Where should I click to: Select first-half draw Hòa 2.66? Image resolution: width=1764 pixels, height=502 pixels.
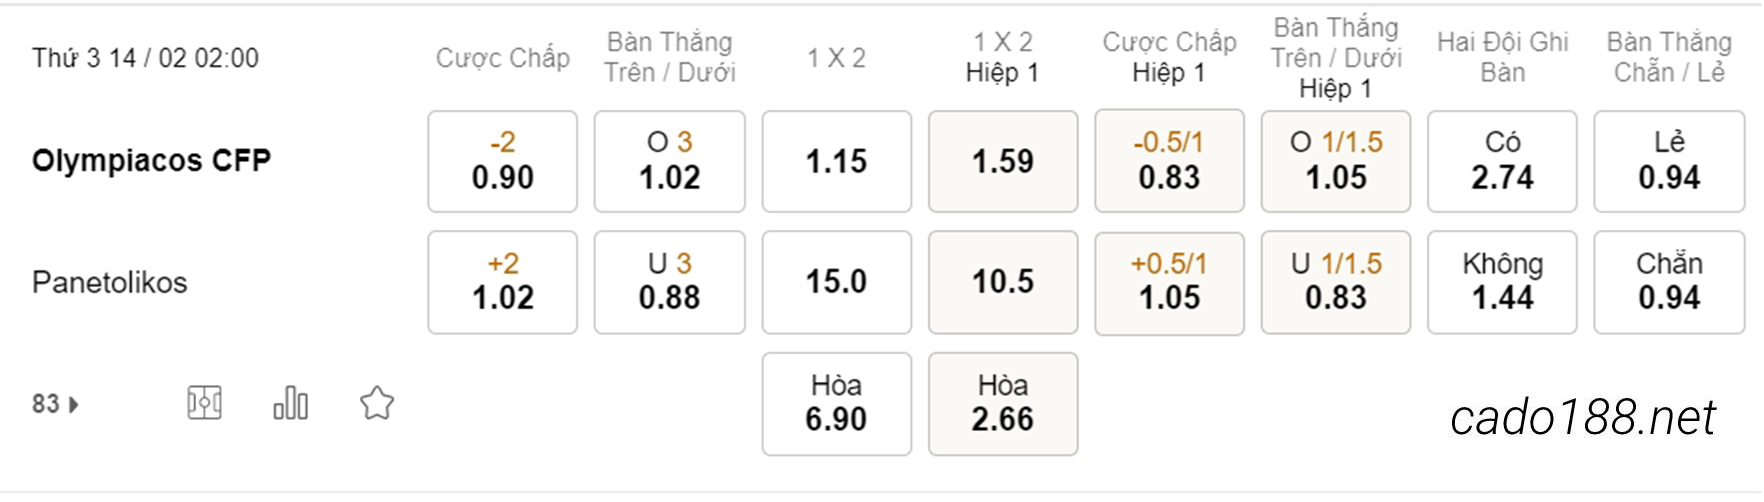(1003, 404)
